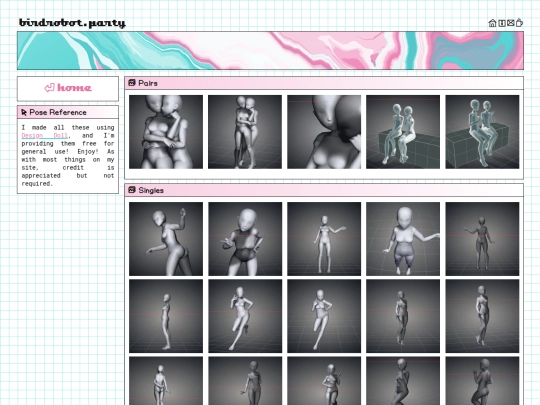
Task: Open Singles thumbnail of chubby figure arm out
Action: click(403, 239)
